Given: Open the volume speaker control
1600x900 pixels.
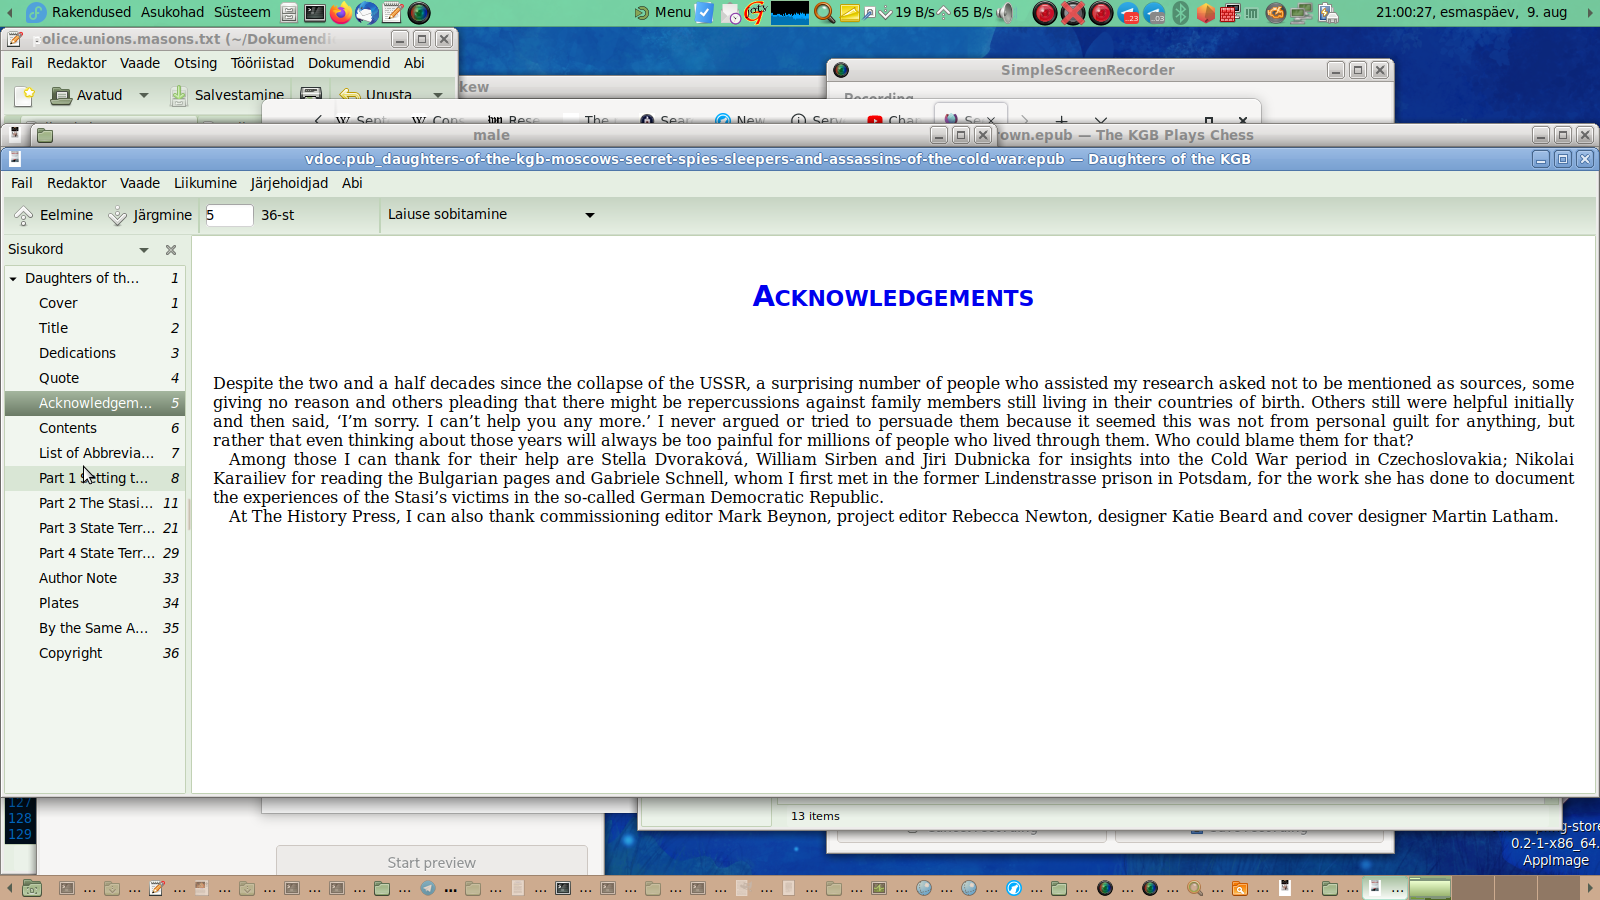Looking at the screenshot, I should pyautogui.click(x=1006, y=13).
